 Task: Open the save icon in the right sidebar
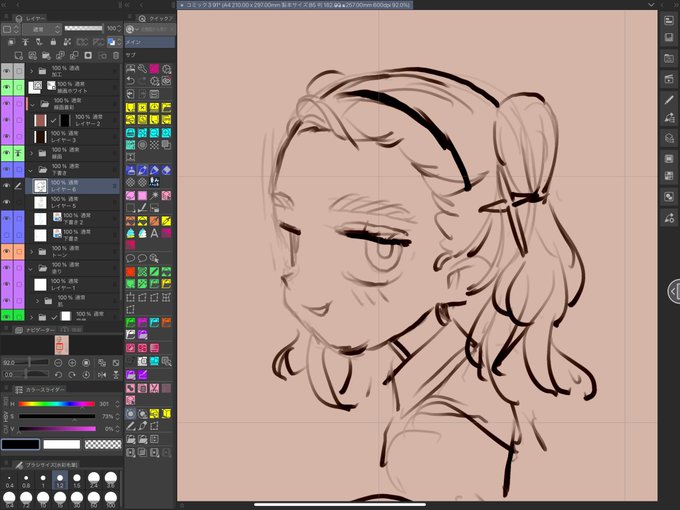pos(669,38)
